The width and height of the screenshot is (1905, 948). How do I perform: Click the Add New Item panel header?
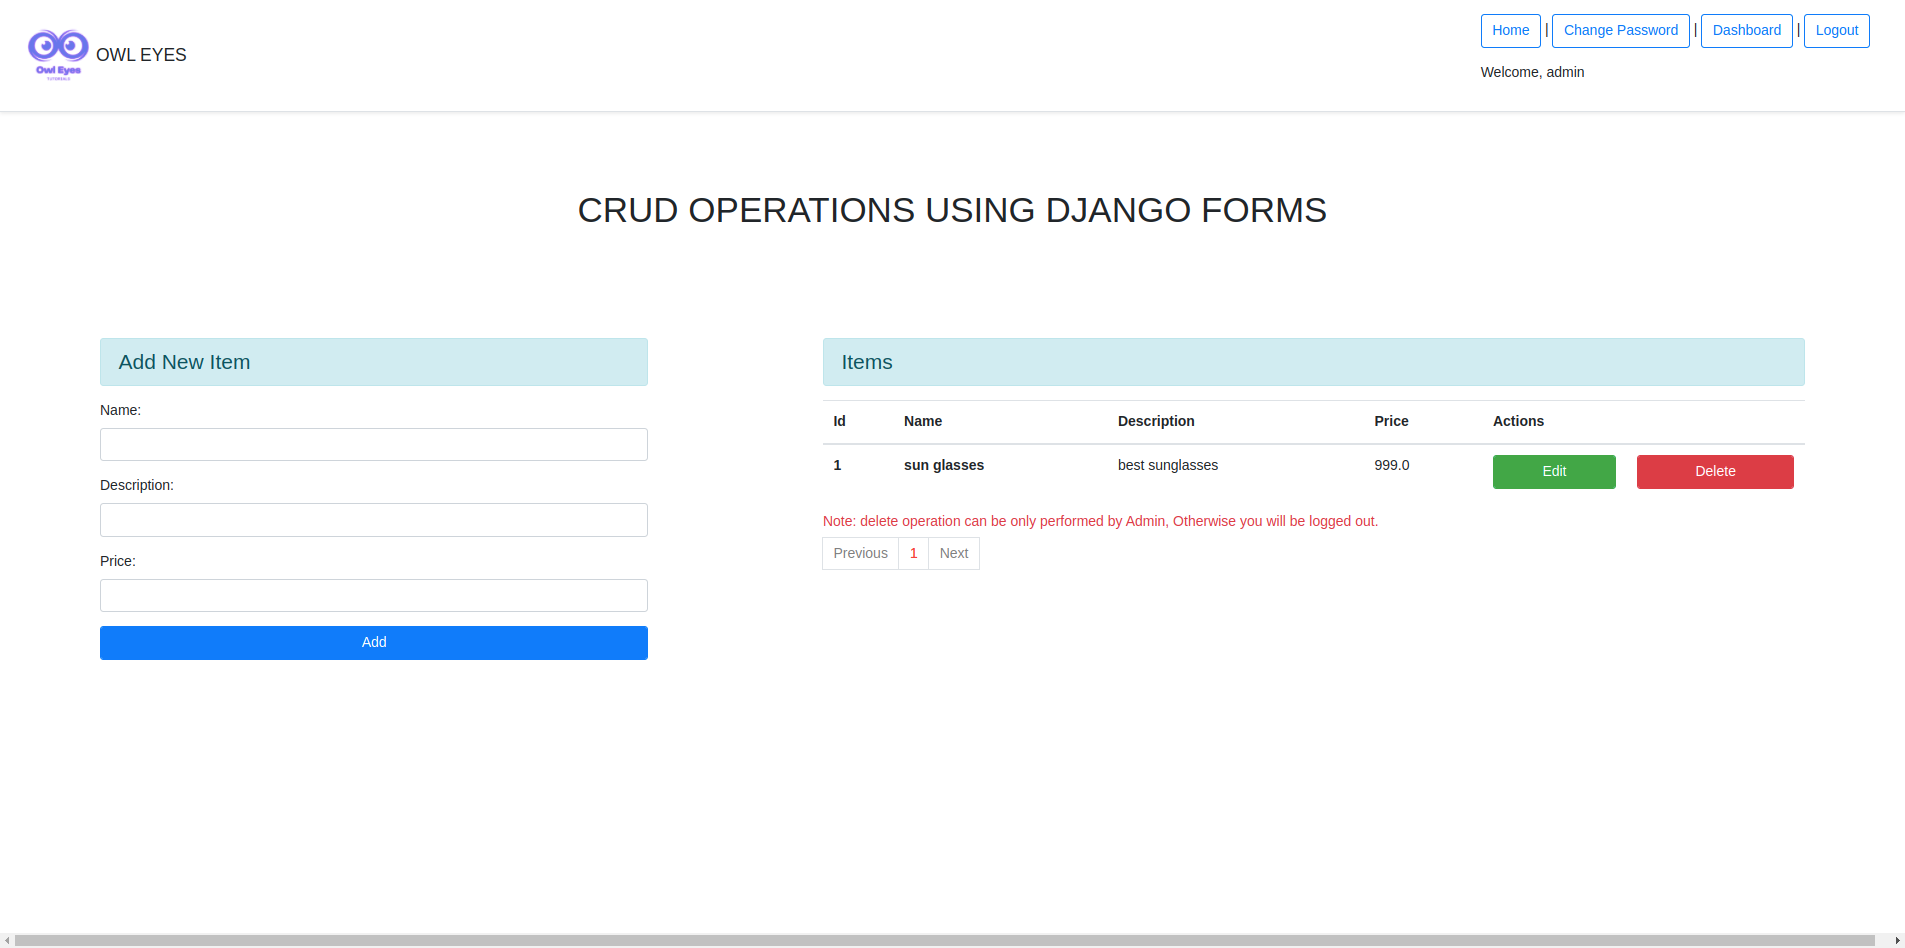pos(373,362)
